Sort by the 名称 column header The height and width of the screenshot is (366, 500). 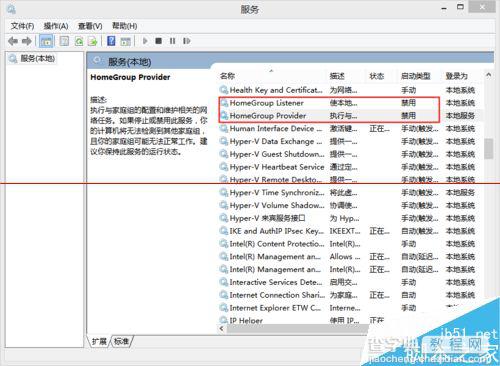point(227,76)
